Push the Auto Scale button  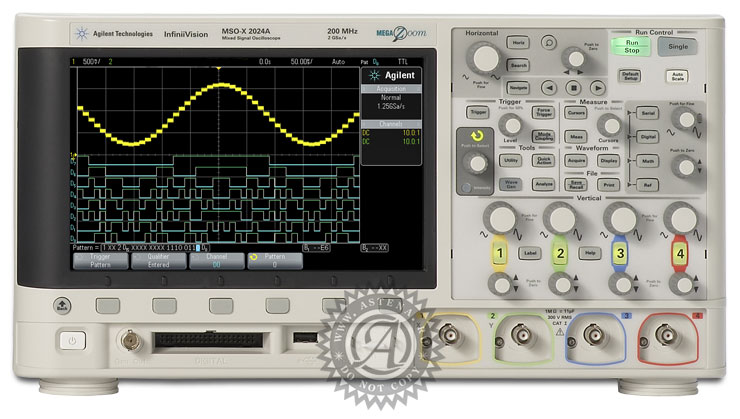(x=677, y=76)
